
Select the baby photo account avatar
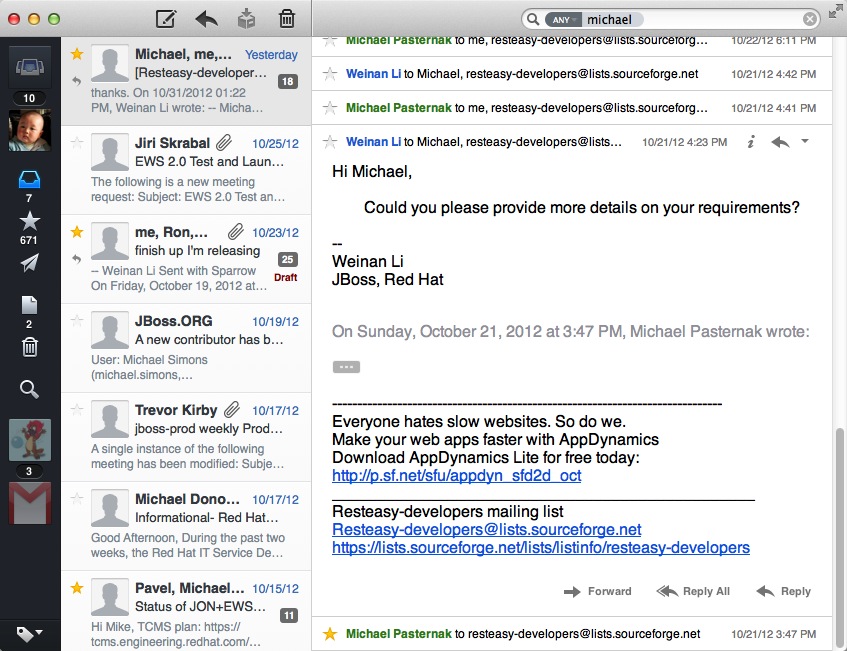click(30, 130)
